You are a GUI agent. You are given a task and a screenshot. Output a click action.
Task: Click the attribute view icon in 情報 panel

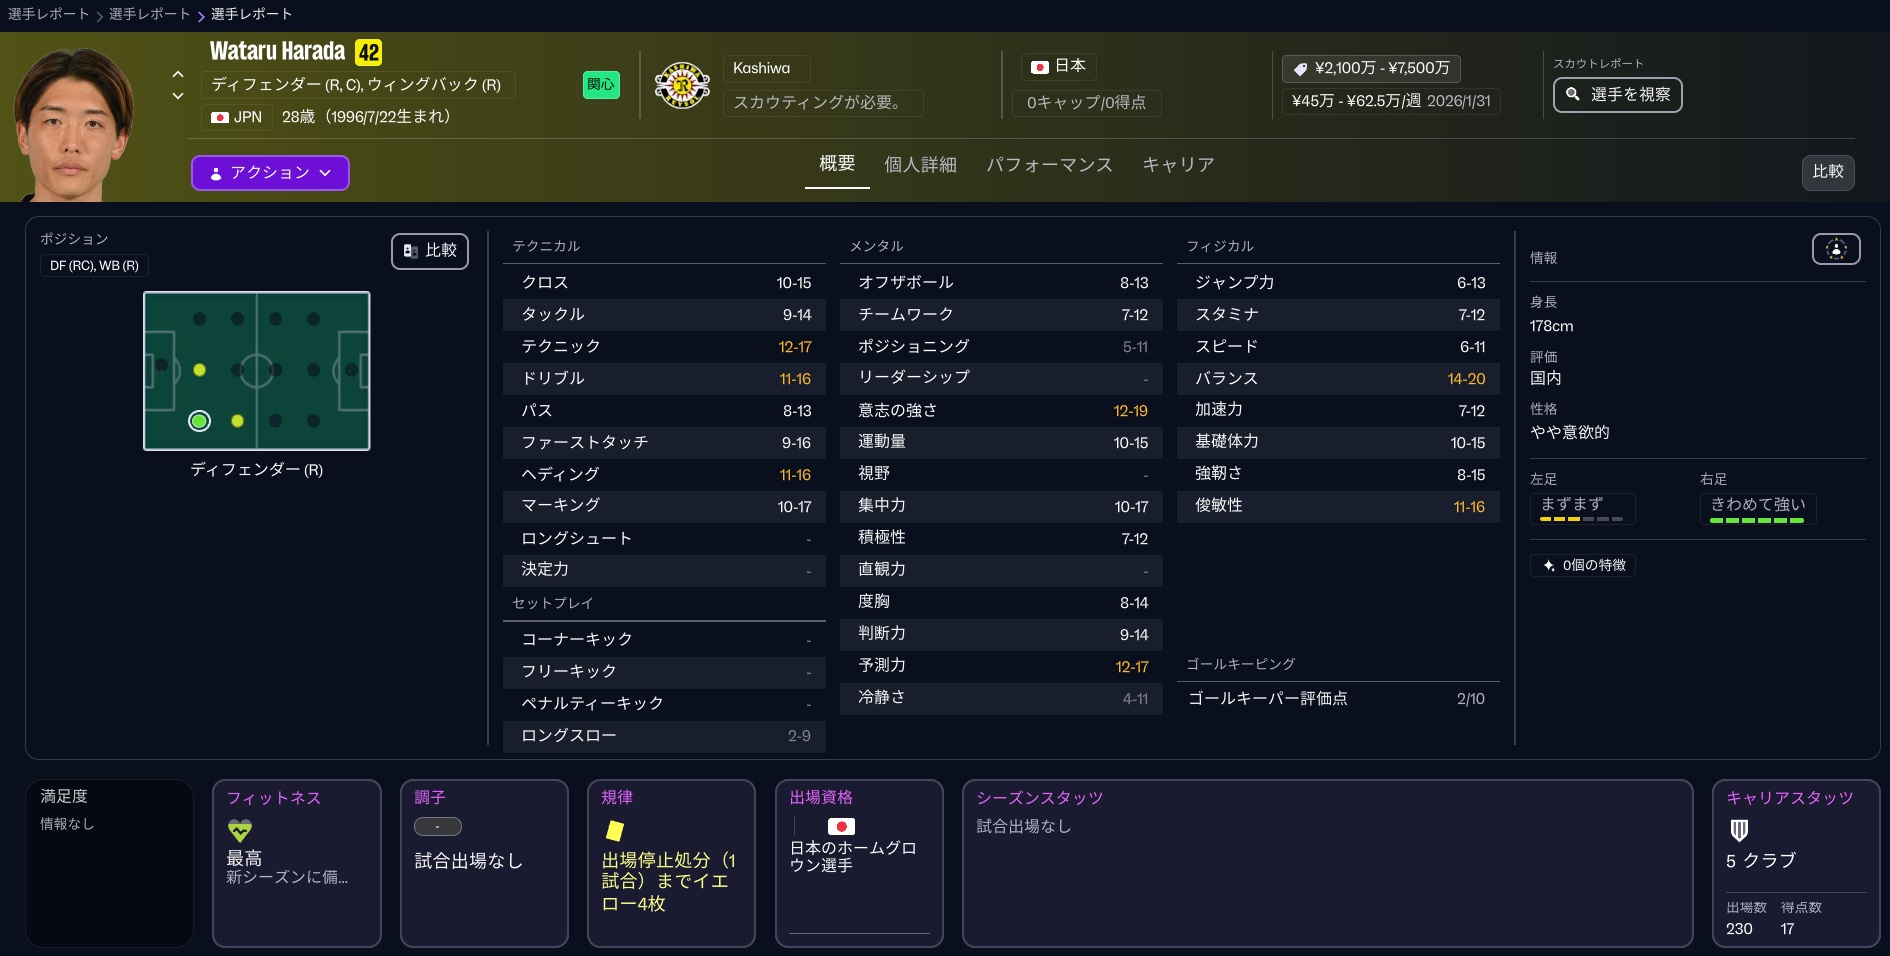1835,249
